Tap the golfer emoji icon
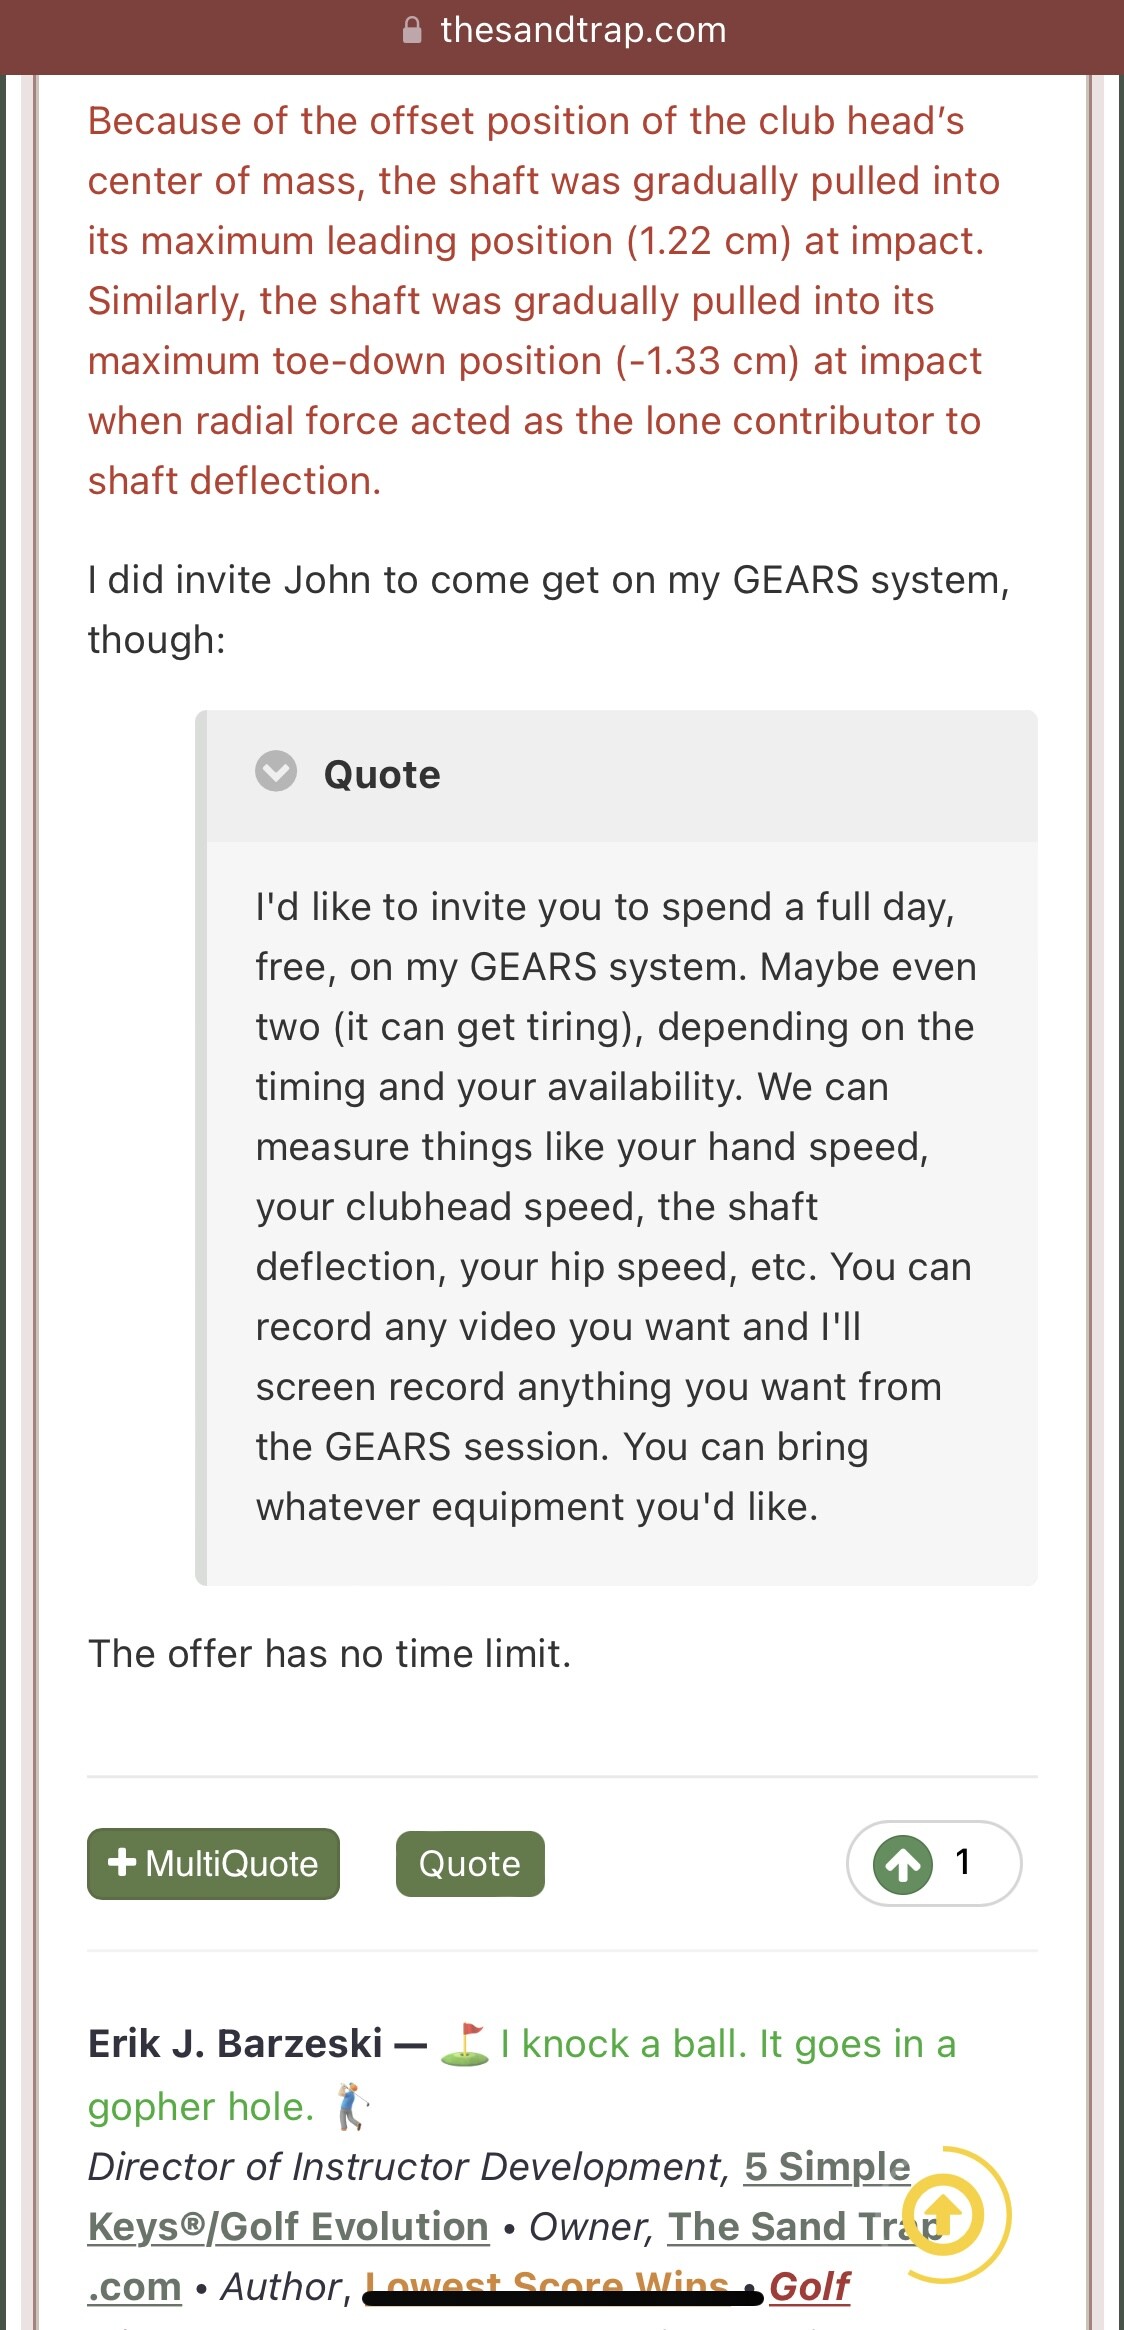1124x2330 pixels. [x=350, y=2106]
